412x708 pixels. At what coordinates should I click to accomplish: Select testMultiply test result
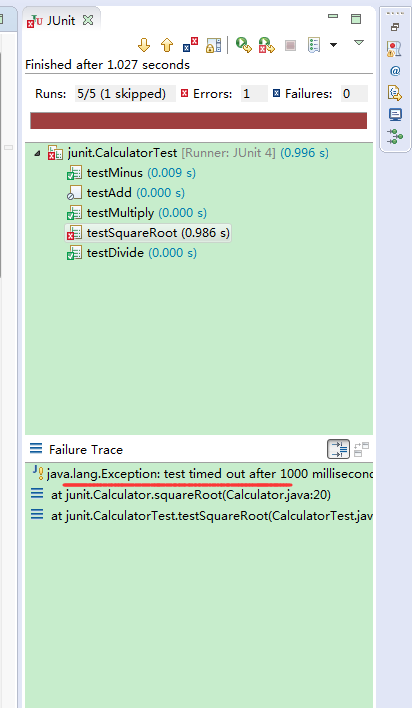click(x=136, y=213)
